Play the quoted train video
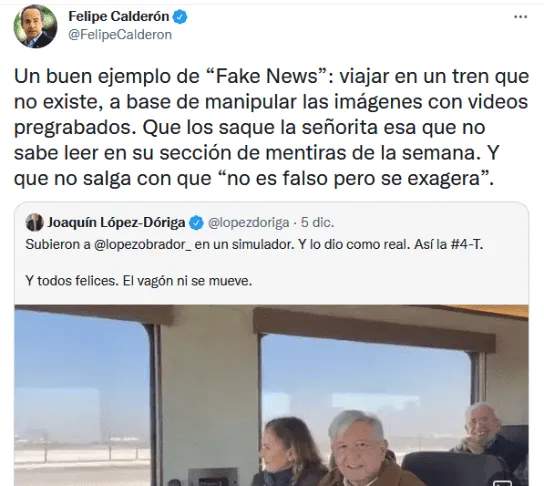 (272, 395)
